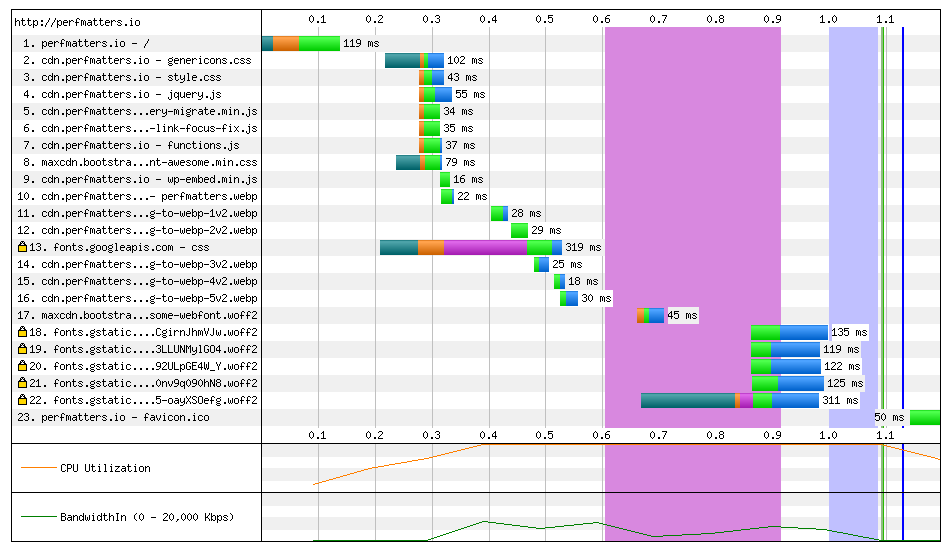Click the 319 ms bar for fonts.googleapis.com

[471, 247]
